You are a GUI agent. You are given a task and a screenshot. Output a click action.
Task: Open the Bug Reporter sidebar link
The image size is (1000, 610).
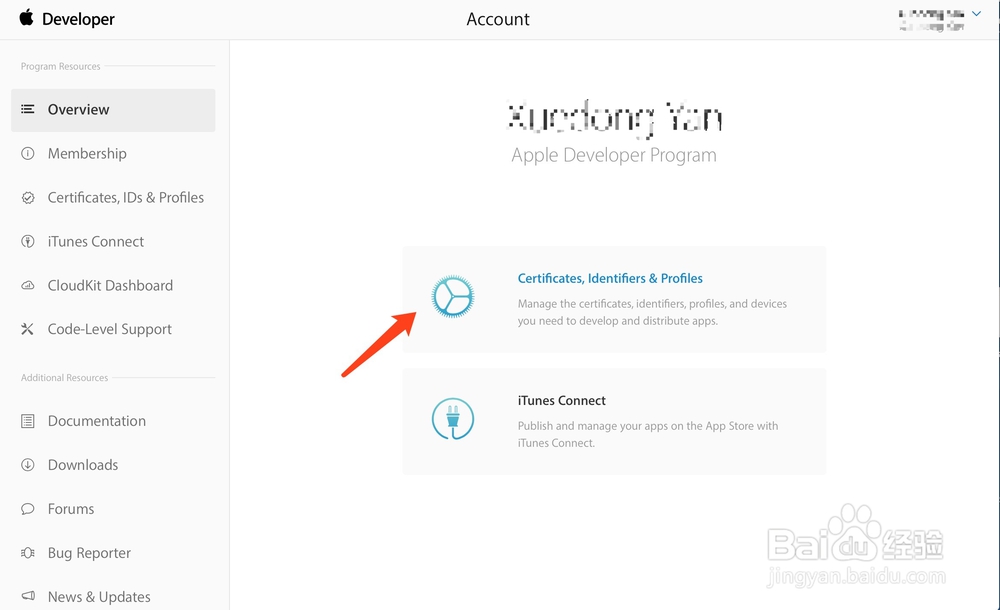click(x=89, y=553)
